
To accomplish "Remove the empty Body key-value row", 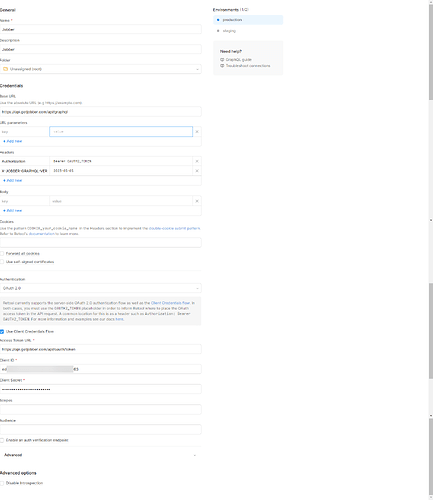I will [x=197, y=201].
